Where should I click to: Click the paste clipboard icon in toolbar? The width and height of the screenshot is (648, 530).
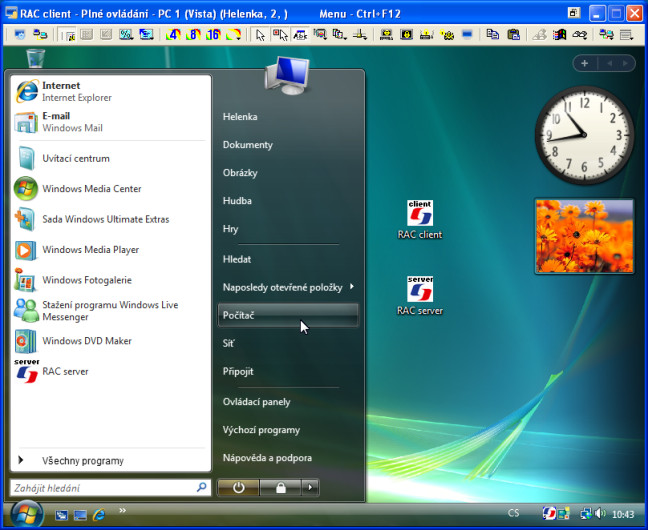513,35
